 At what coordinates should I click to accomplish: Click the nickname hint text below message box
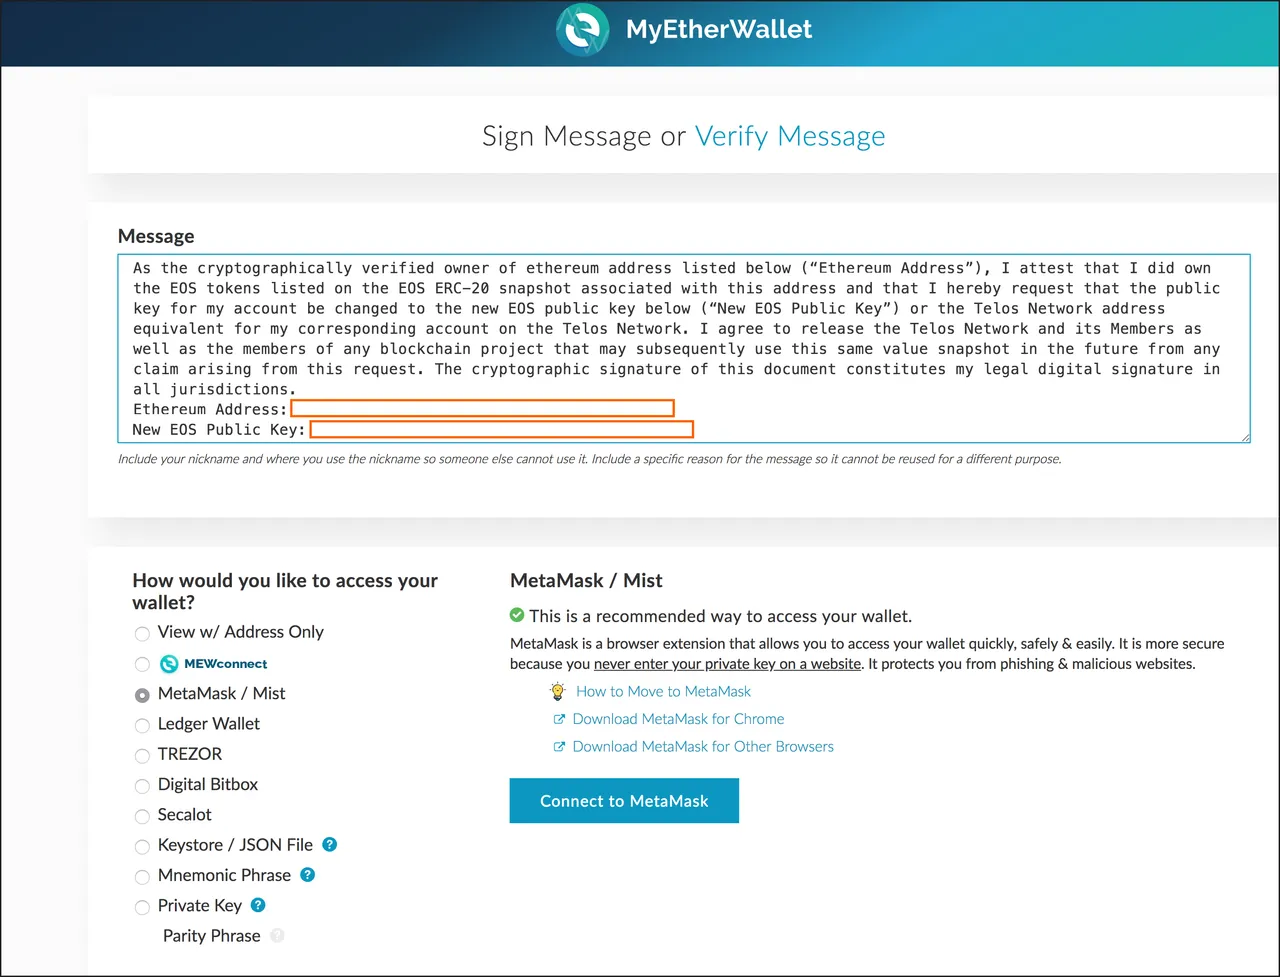589,459
